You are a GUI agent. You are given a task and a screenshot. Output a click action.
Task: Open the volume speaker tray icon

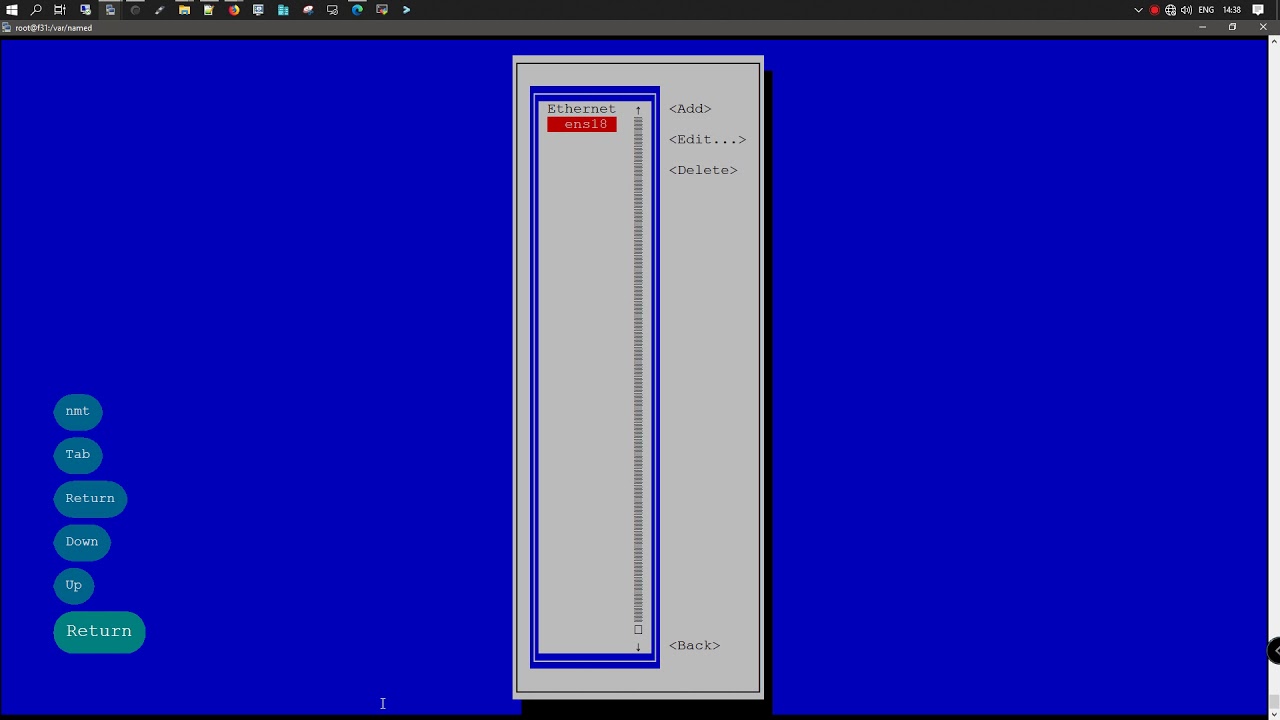pos(1186,10)
